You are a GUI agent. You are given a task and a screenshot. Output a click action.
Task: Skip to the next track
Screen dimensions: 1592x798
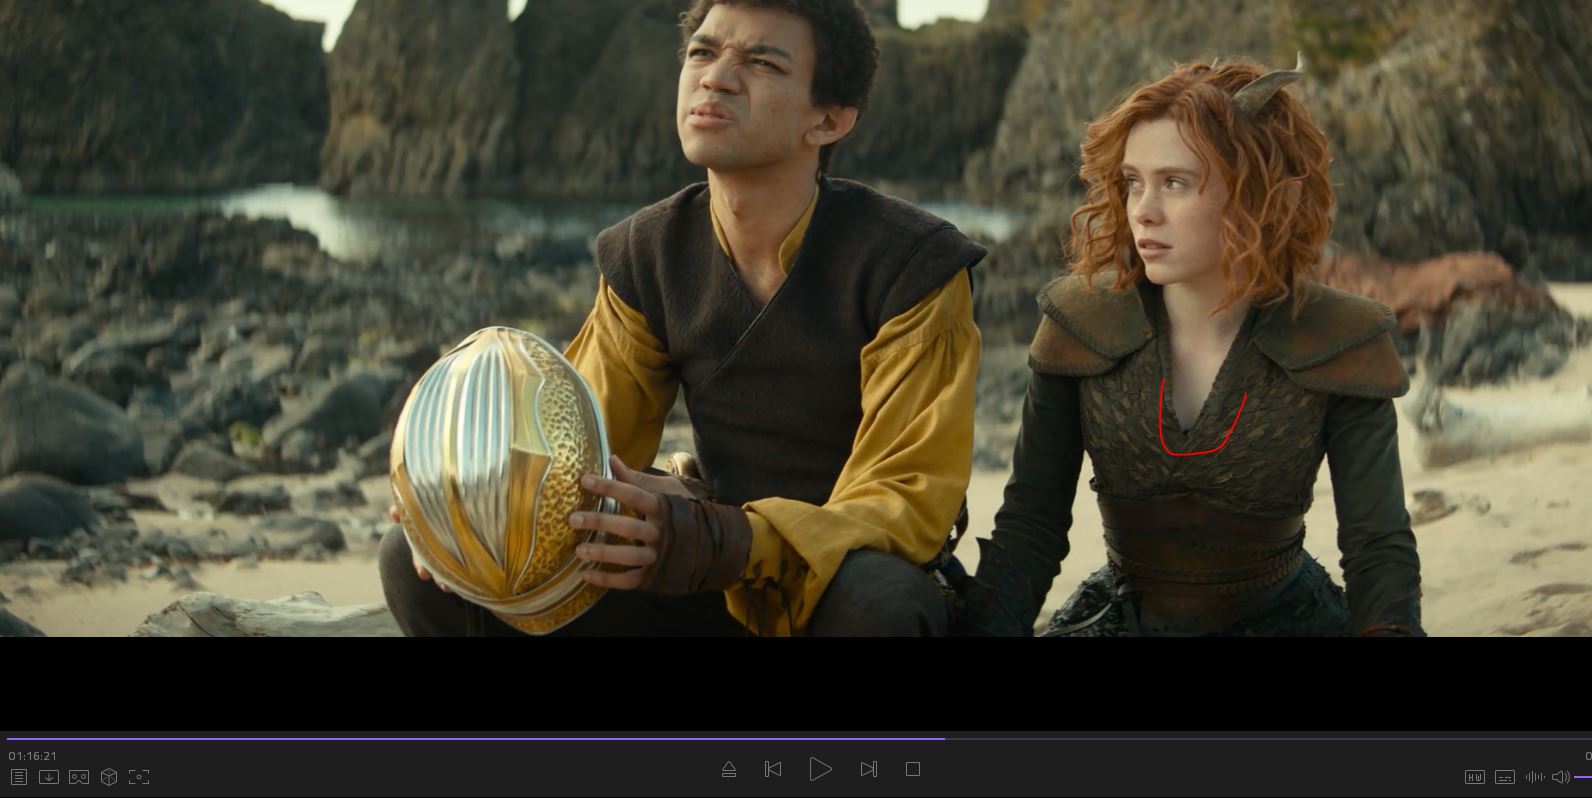pos(868,769)
